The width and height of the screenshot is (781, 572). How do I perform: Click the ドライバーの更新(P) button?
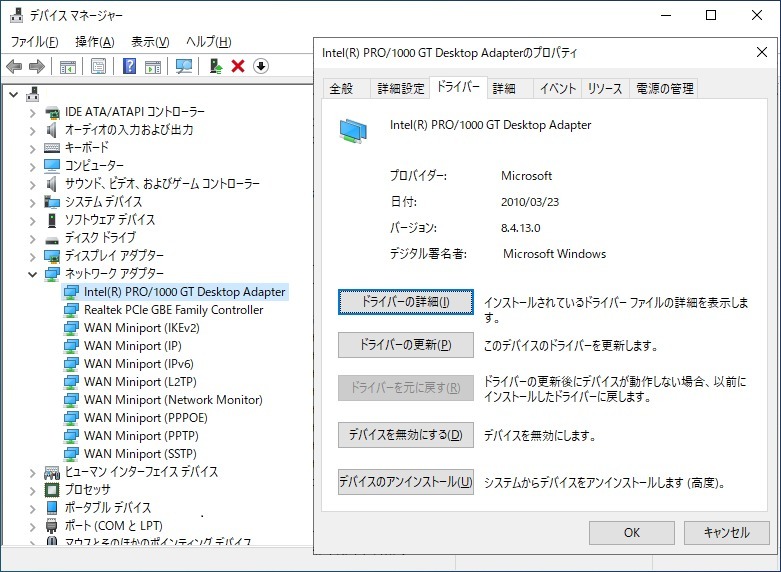[405, 345]
